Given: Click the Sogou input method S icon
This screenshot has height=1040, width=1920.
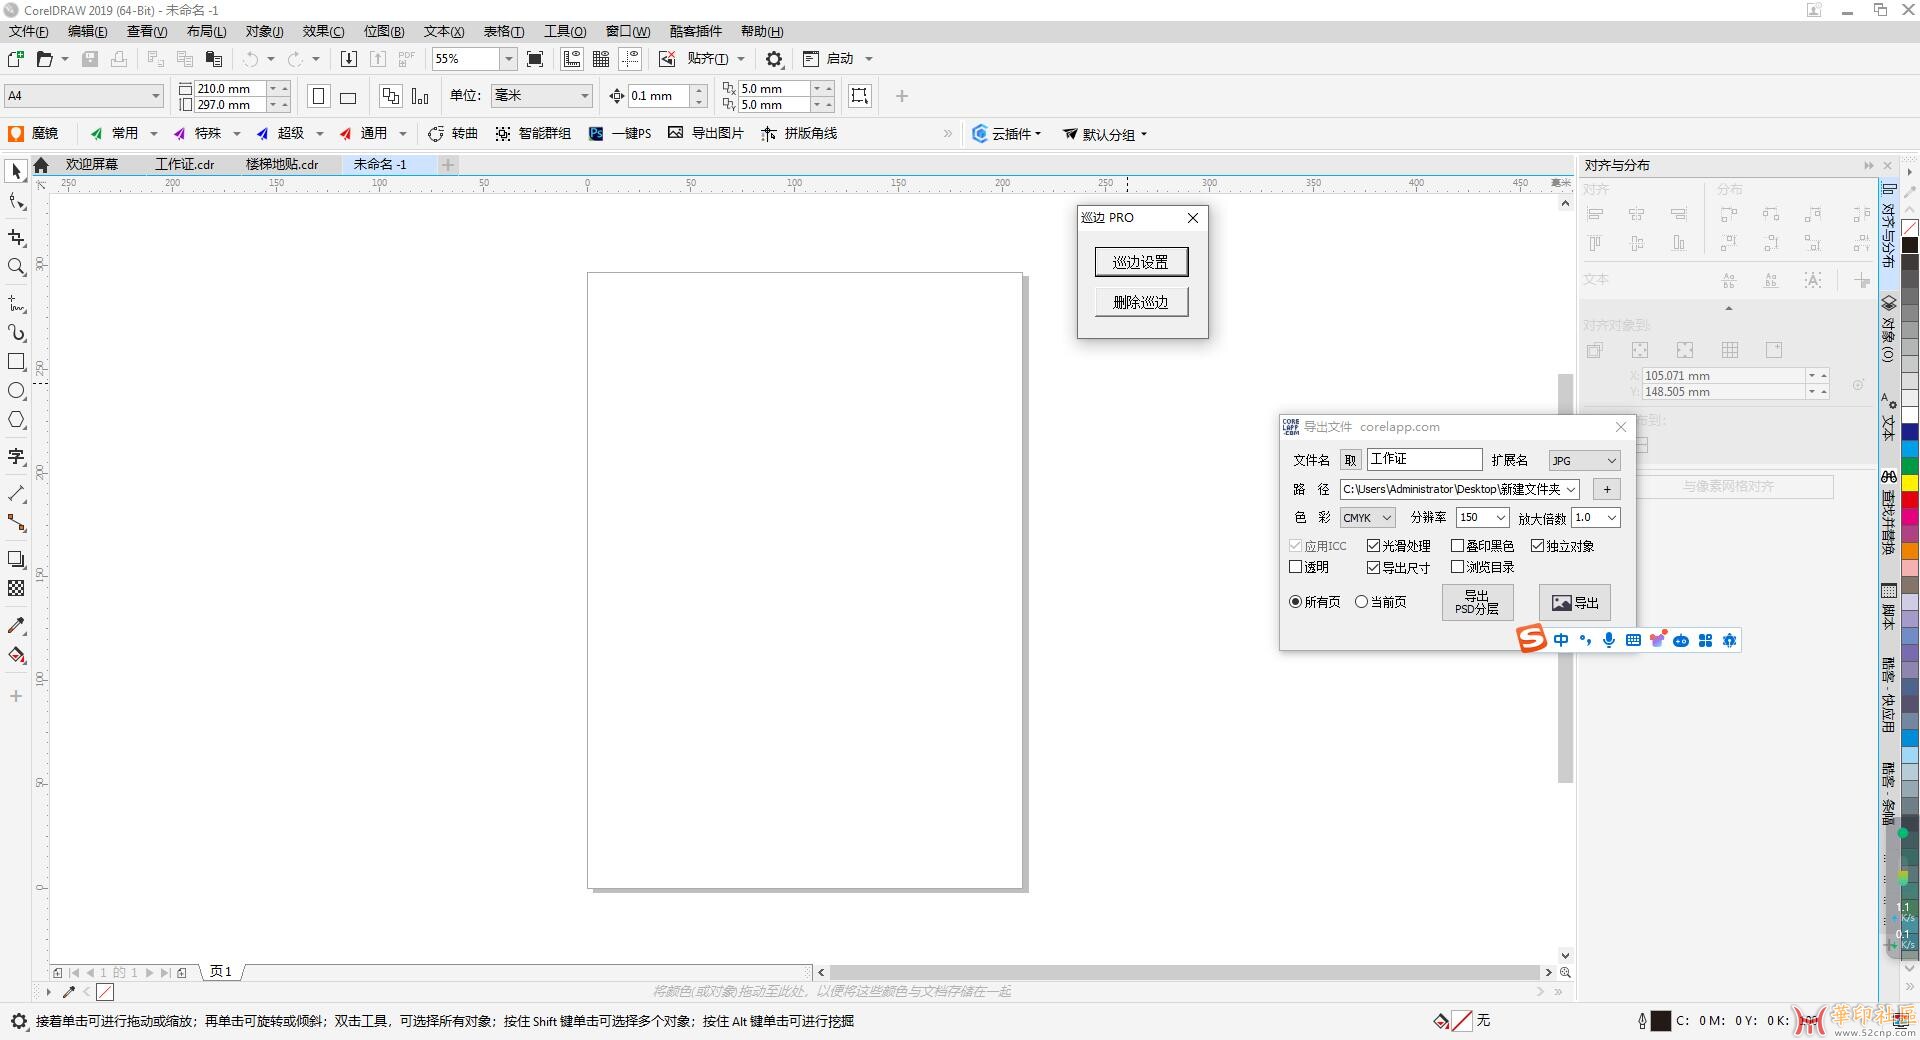Looking at the screenshot, I should tap(1531, 639).
